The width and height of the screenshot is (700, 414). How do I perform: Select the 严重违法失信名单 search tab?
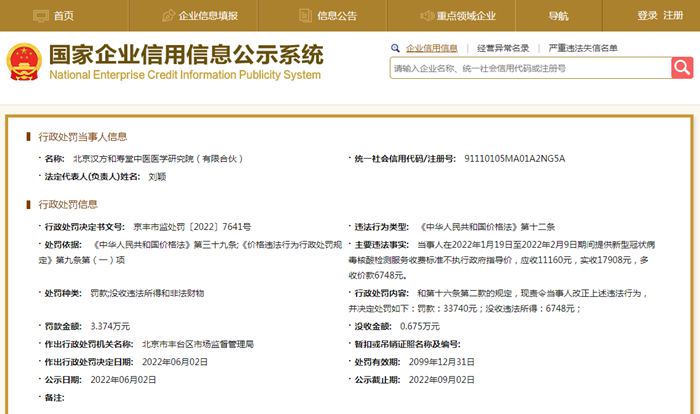(583, 48)
